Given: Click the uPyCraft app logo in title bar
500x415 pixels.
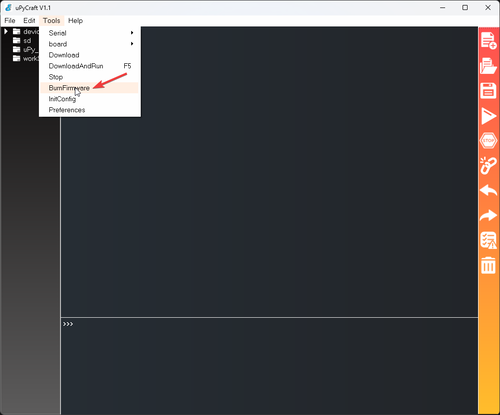Looking at the screenshot, I should (8, 8).
